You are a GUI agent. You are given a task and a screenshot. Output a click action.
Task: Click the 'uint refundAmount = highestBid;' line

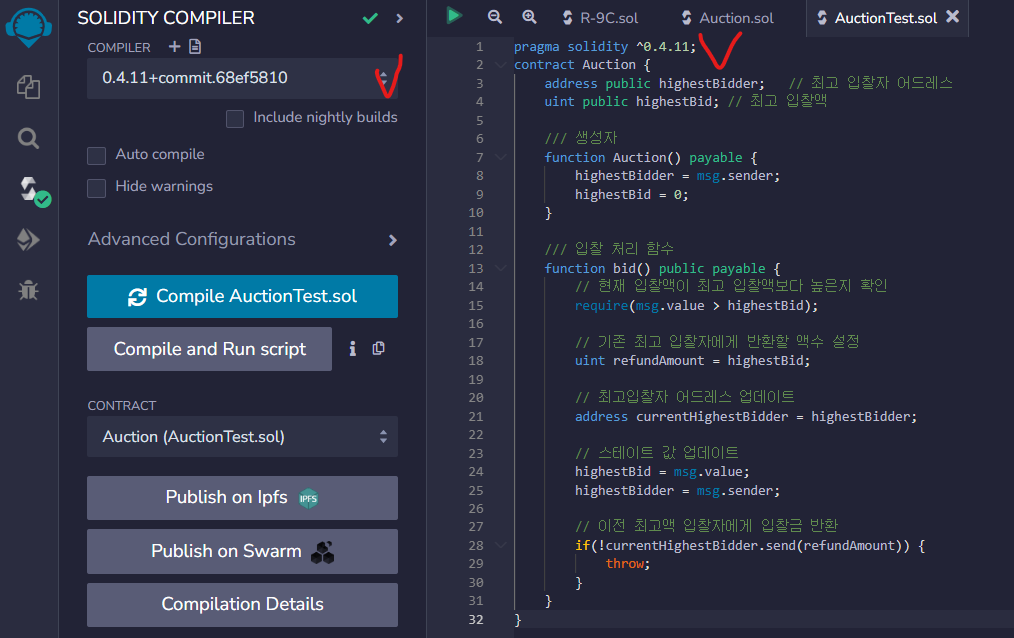click(693, 361)
